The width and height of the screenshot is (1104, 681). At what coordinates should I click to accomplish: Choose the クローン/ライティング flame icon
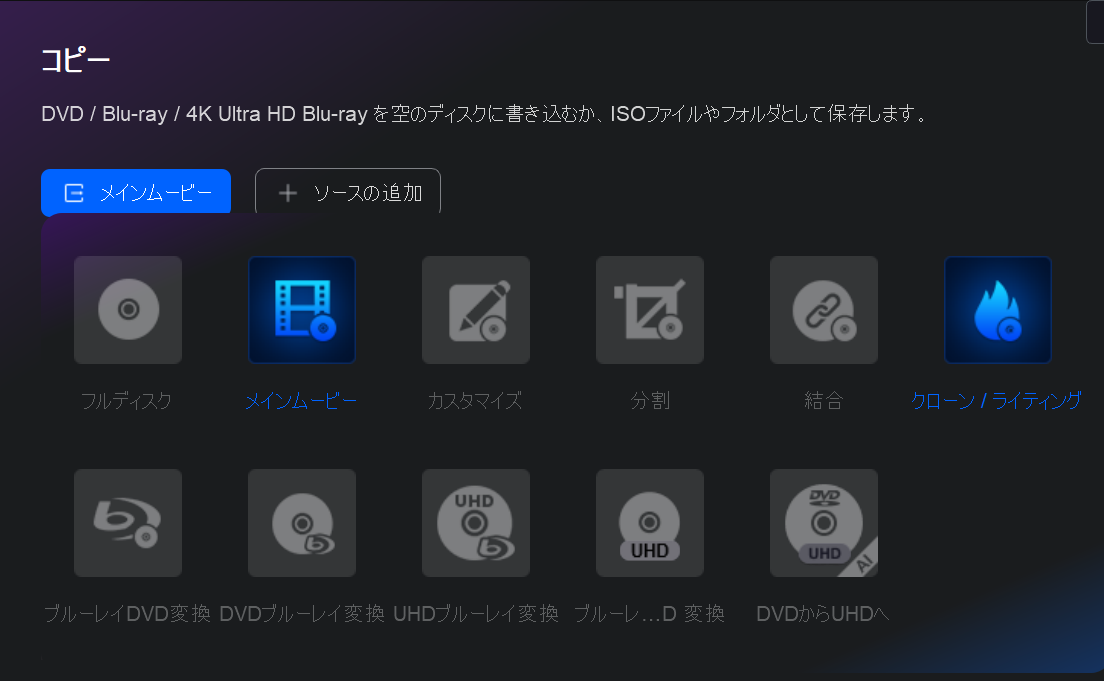998,310
